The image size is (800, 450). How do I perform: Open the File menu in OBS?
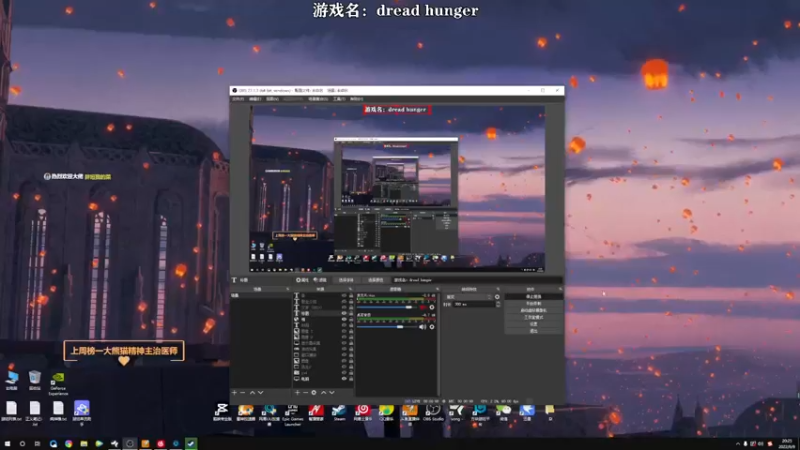[x=238, y=99]
